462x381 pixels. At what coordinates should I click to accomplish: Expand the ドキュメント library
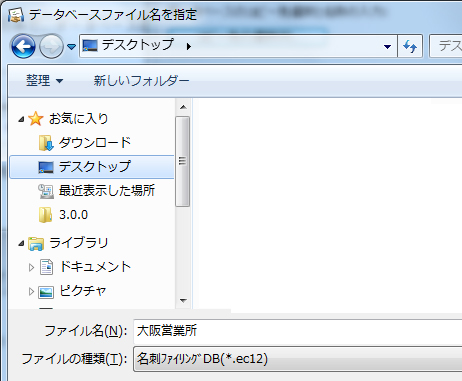31,267
